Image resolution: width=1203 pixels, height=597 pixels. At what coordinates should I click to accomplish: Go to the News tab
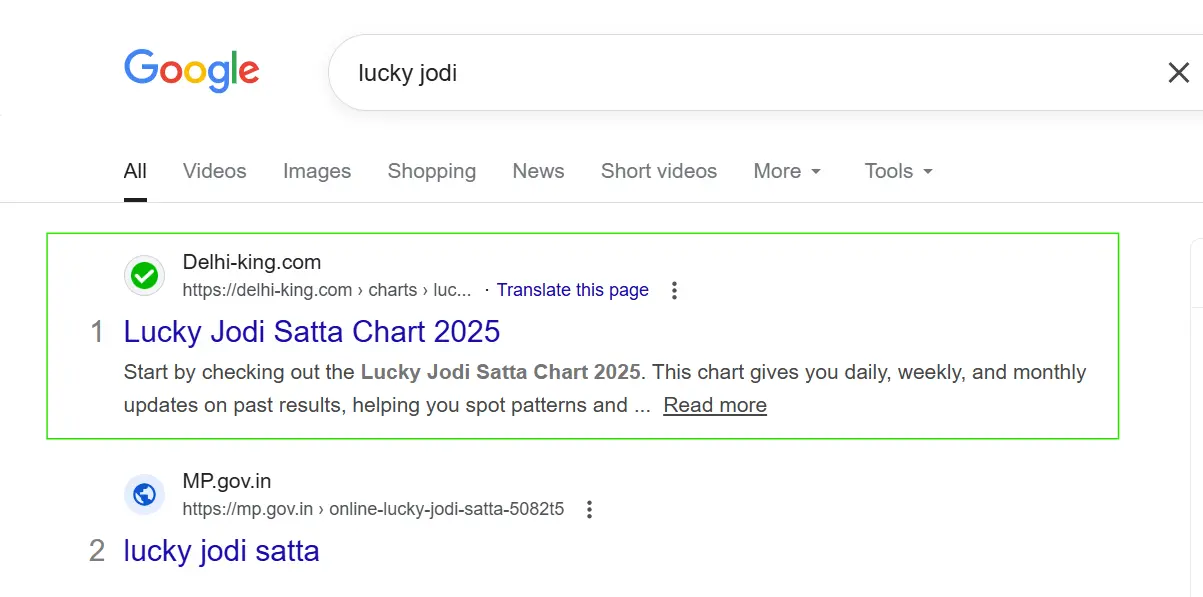point(538,171)
